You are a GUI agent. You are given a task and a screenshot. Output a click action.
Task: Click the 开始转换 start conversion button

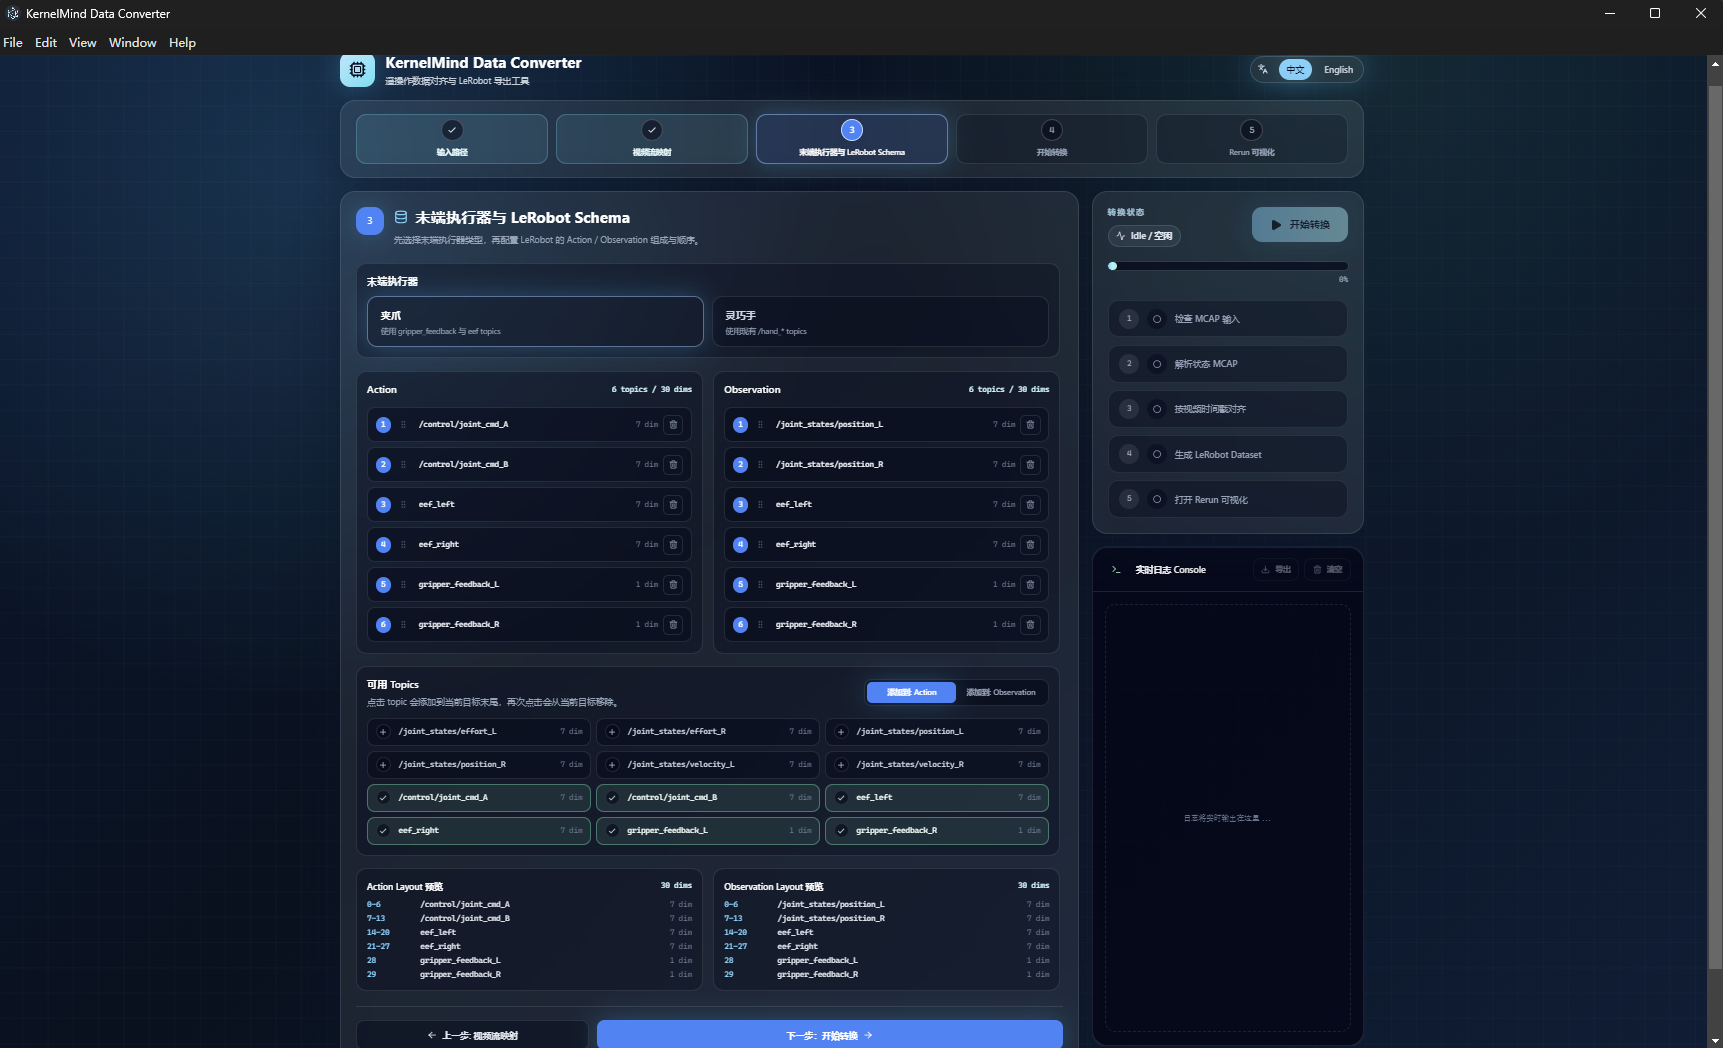[x=1299, y=225]
